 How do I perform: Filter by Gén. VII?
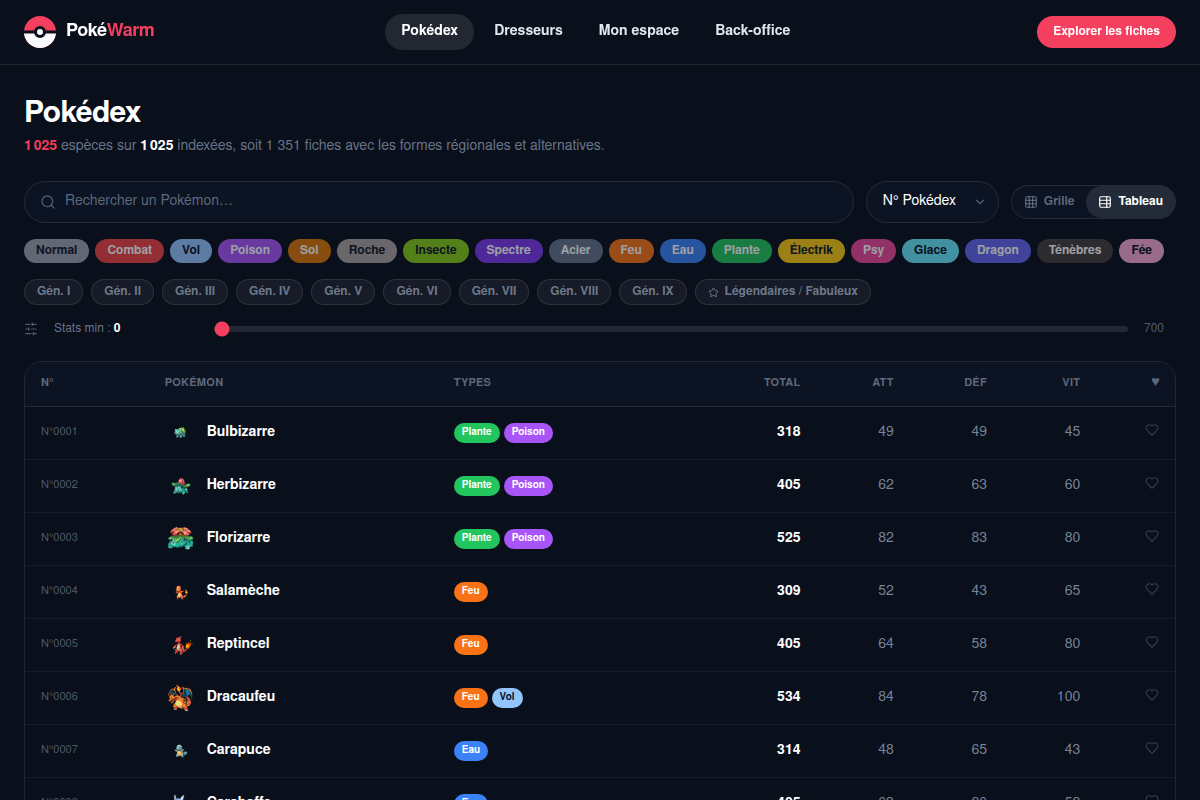pyautogui.click(x=494, y=292)
